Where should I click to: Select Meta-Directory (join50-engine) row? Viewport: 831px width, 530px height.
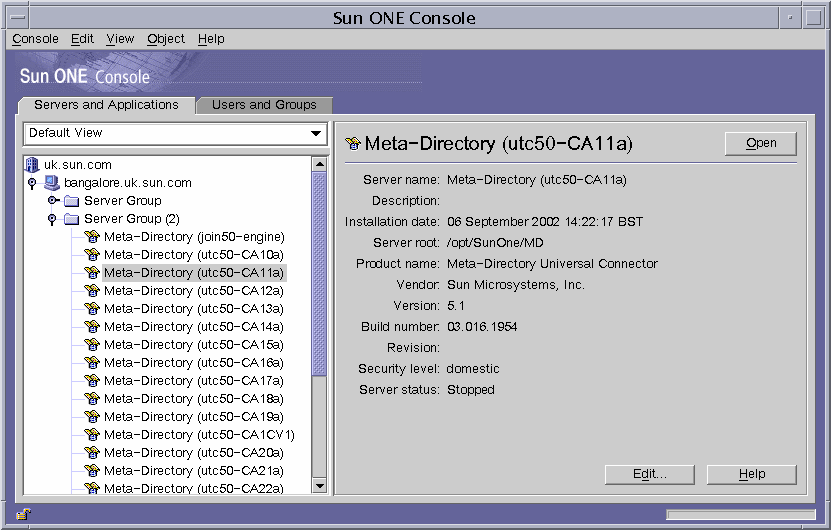tap(194, 237)
